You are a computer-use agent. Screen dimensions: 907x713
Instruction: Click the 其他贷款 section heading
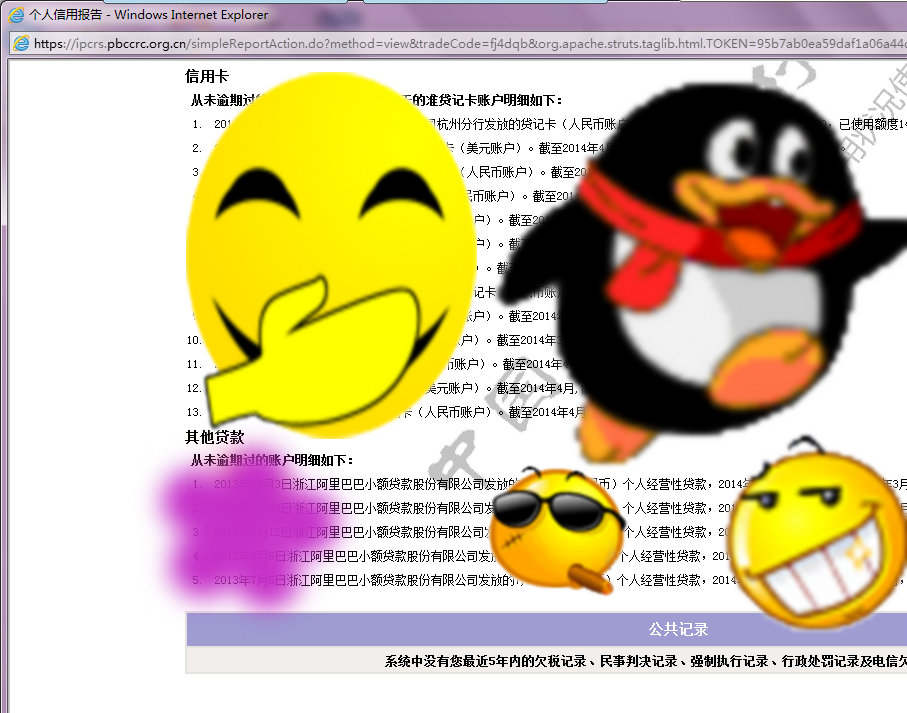pos(215,437)
